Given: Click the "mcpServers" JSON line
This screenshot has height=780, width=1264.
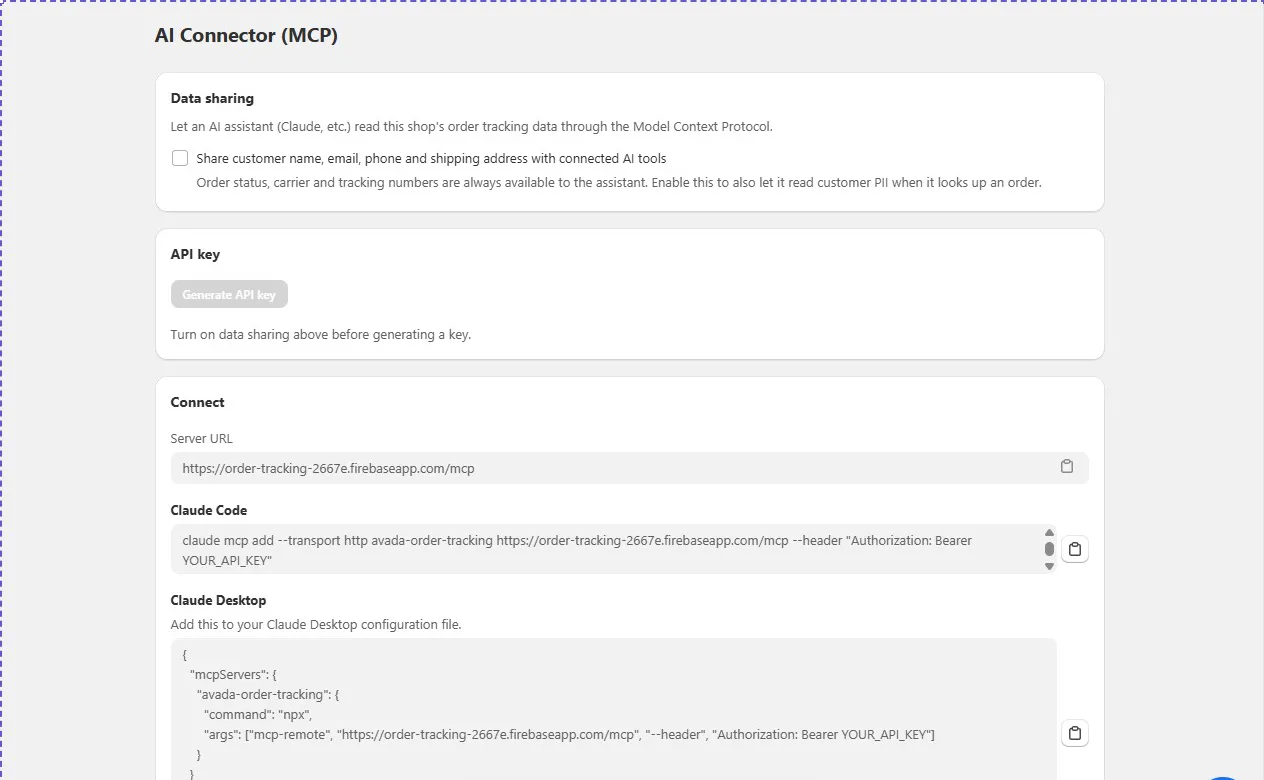Looking at the screenshot, I should click(x=233, y=674).
